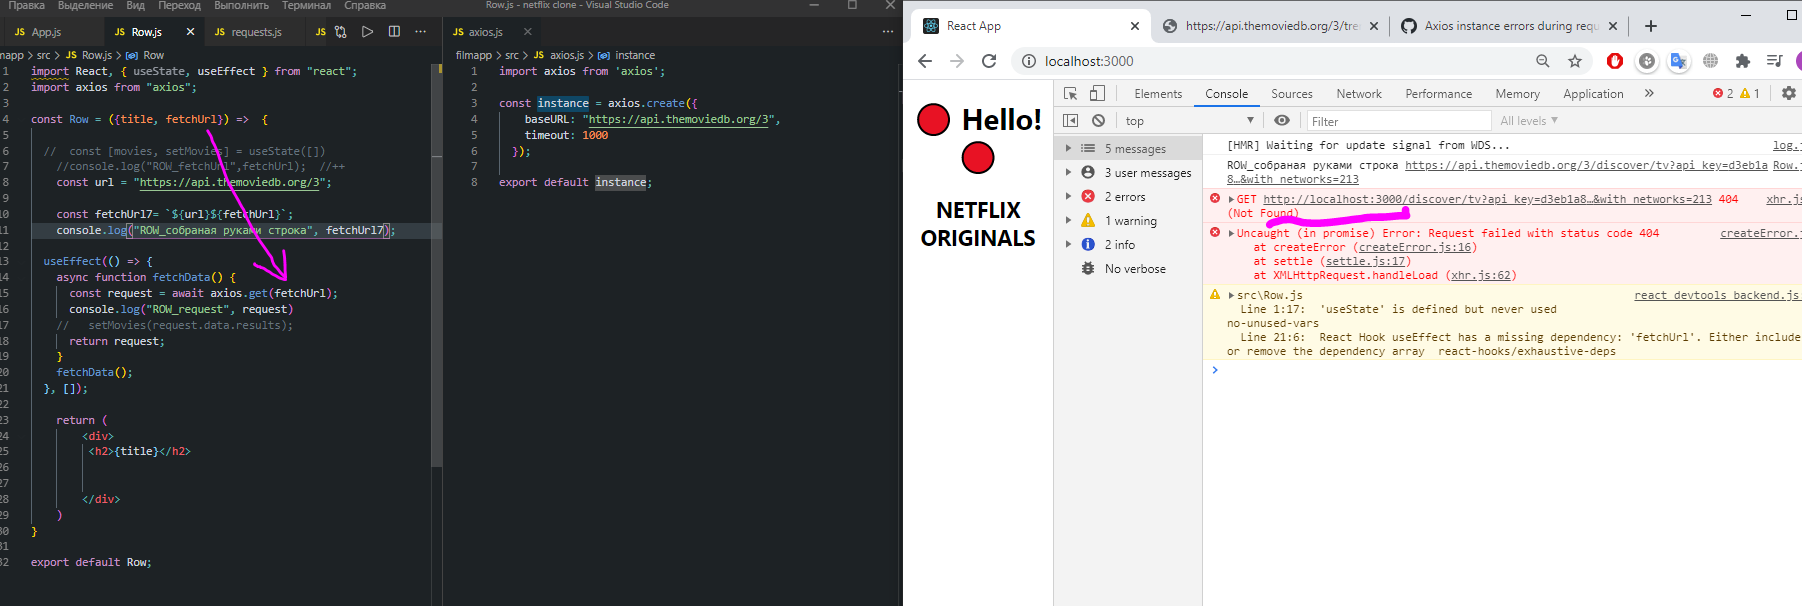Open DevTools settings gear

1788,93
